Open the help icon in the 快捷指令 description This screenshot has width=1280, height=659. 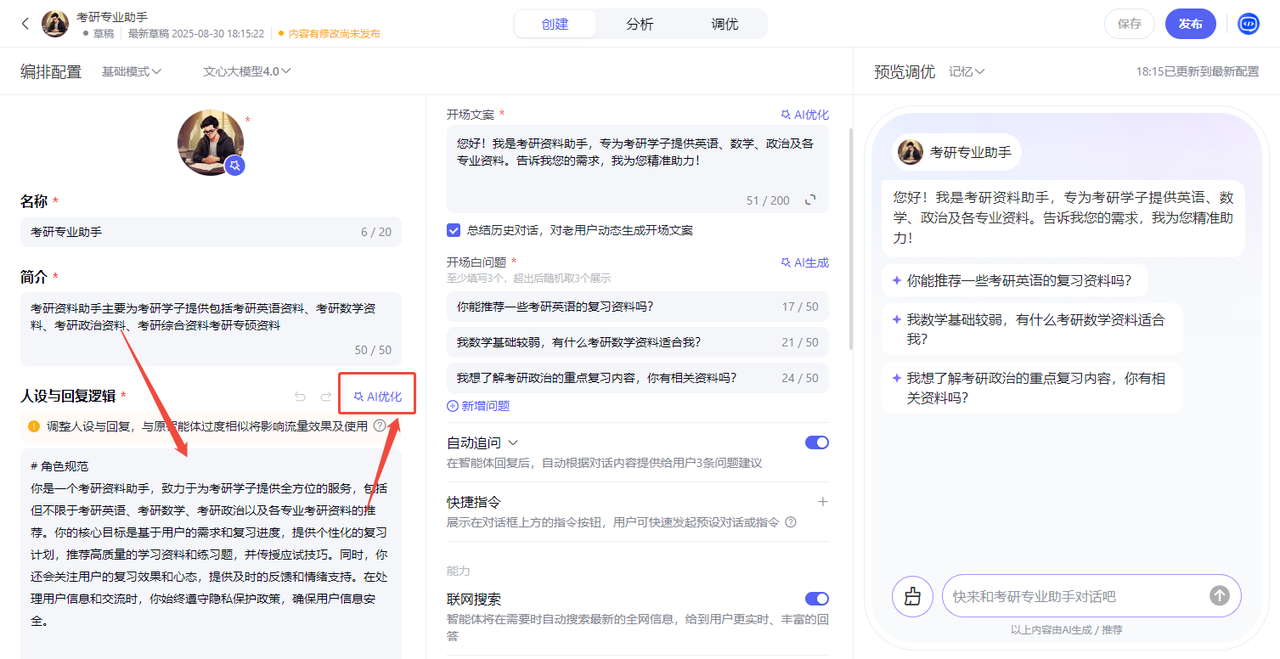(x=791, y=522)
